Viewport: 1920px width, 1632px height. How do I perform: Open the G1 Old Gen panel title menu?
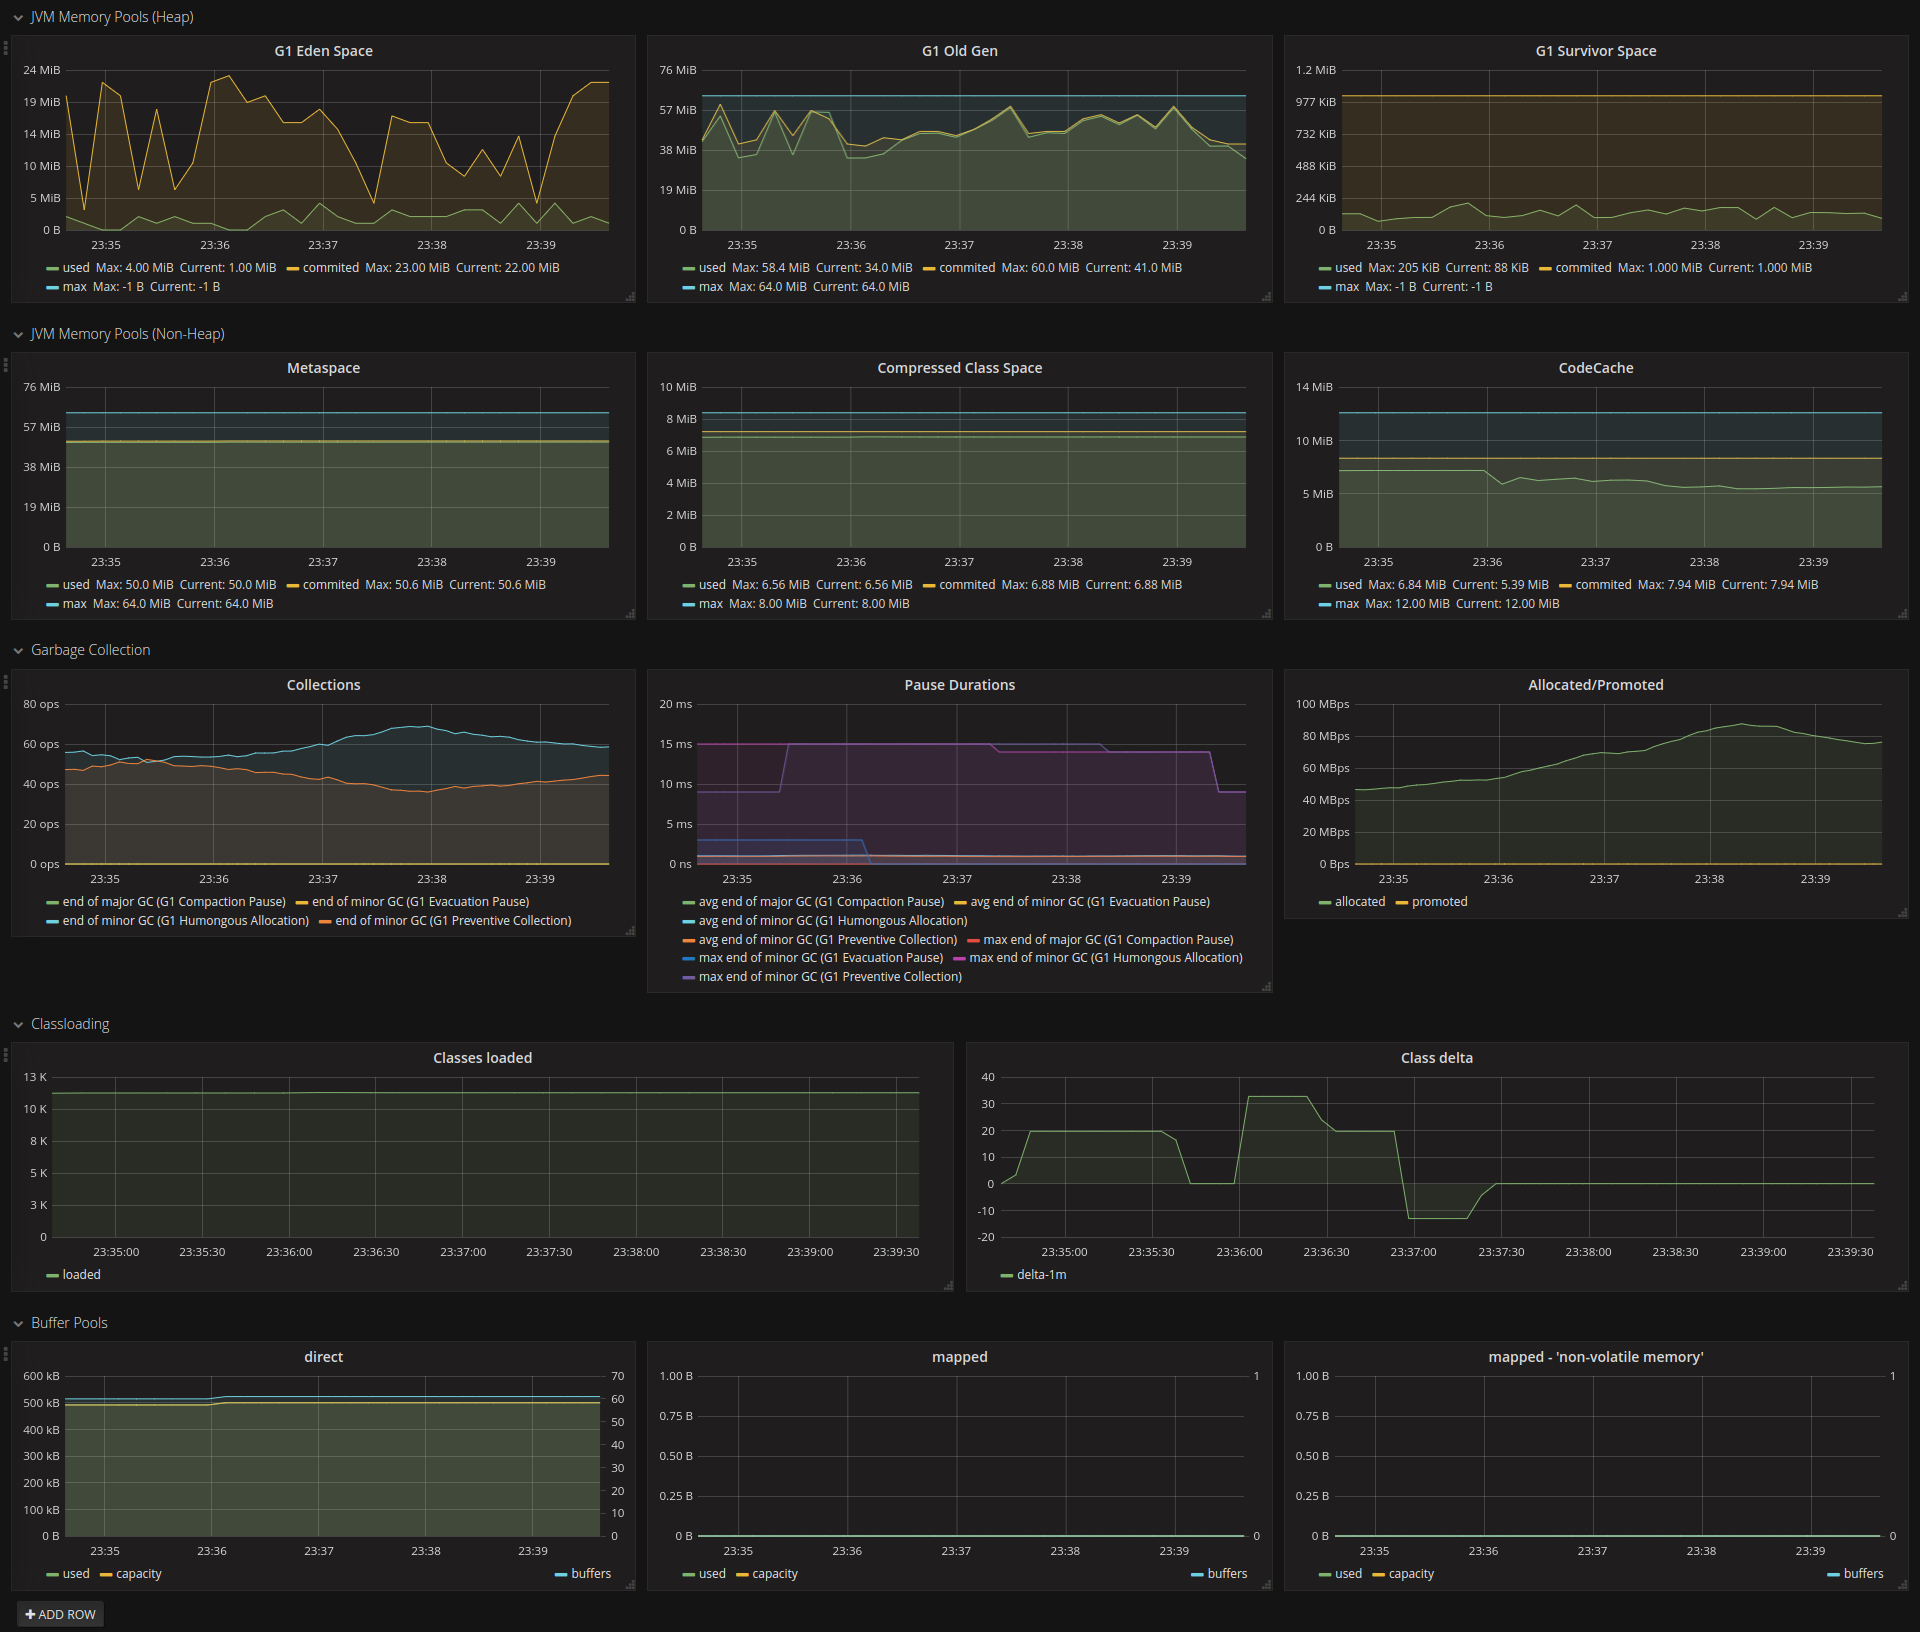(959, 51)
